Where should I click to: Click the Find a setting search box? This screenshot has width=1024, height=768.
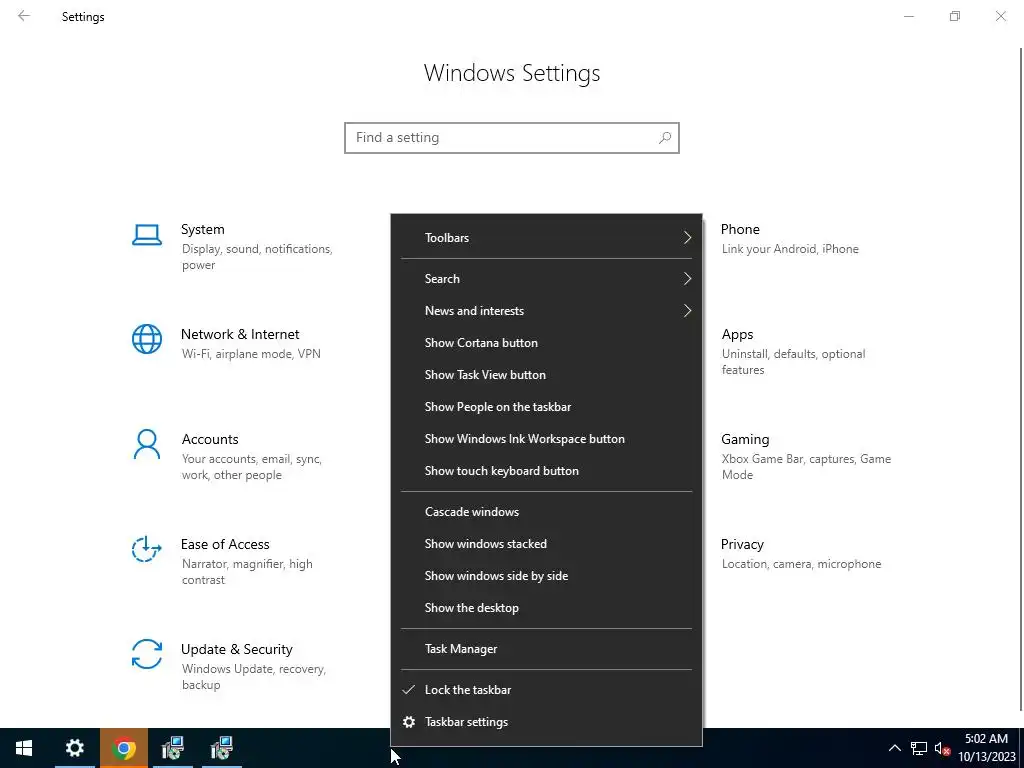coord(512,138)
